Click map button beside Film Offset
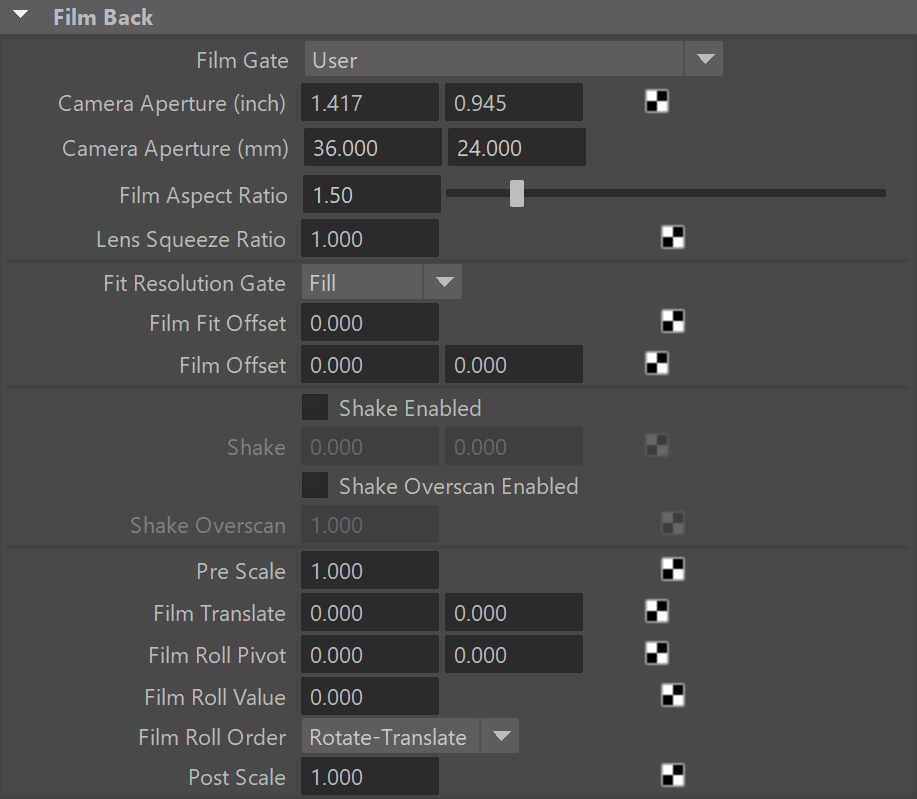This screenshot has width=917, height=799. 657,363
